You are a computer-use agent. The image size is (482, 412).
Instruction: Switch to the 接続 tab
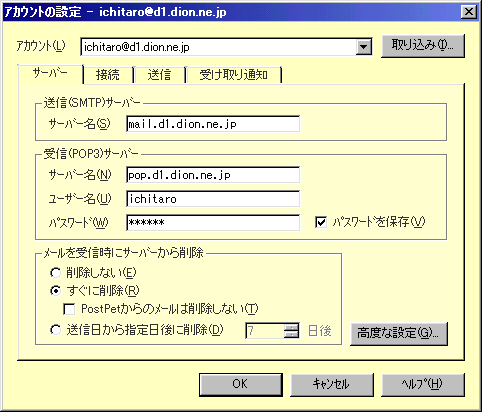coord(108,75)
